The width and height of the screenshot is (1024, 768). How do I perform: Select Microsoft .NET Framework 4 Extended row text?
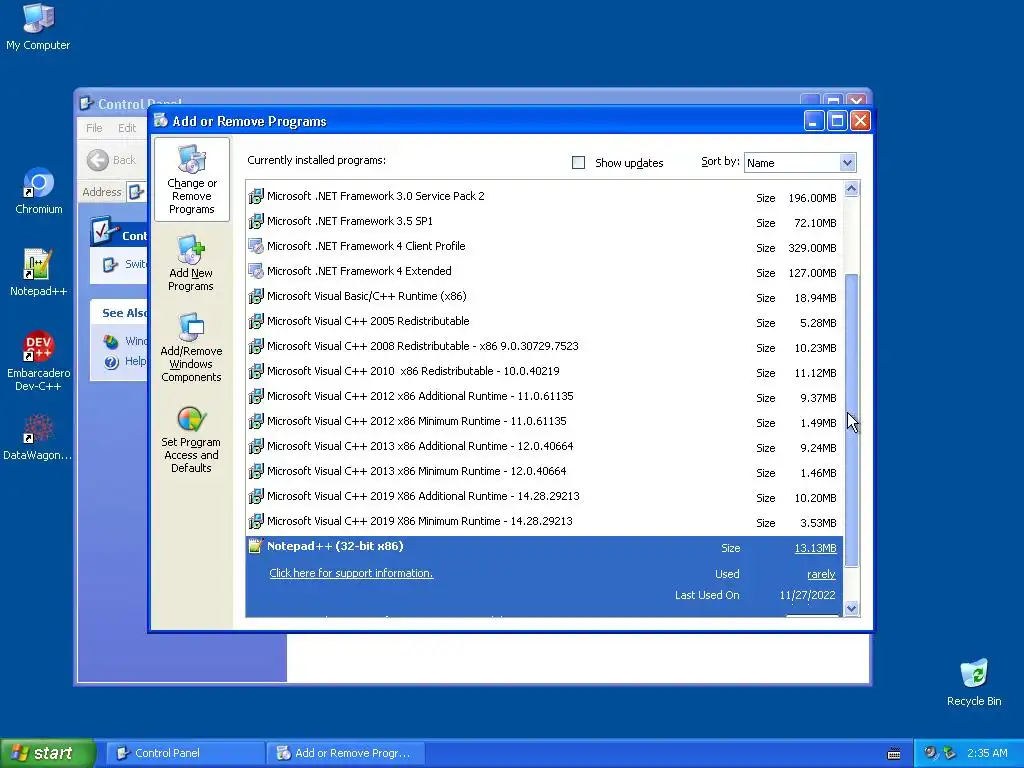(x=359, y=271)
